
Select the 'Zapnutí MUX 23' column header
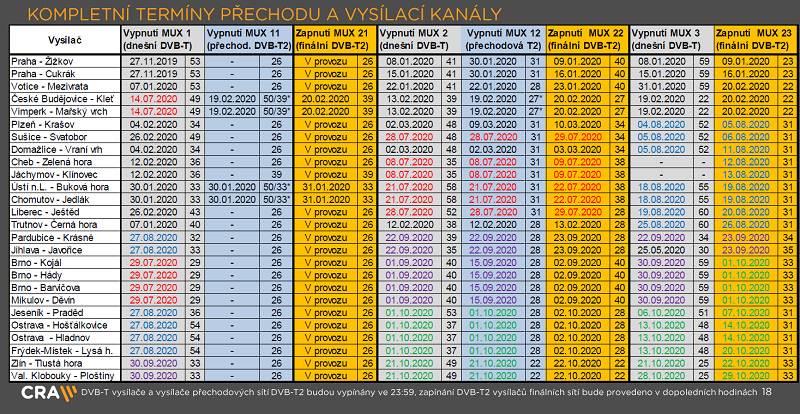[x=756, y=40]
